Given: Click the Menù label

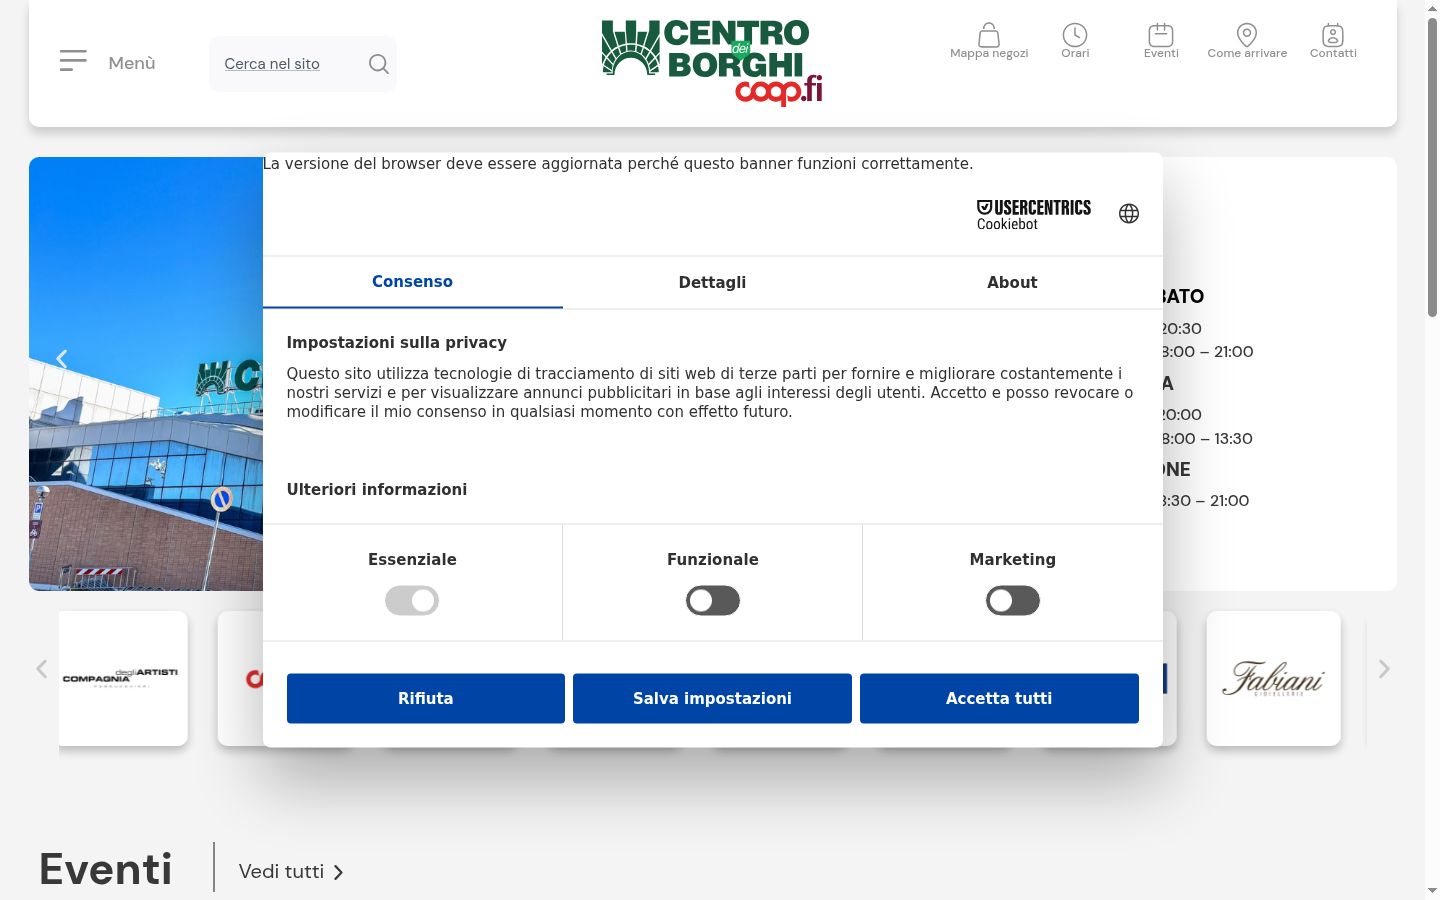Looking at the screenshot, I should 132,63.
